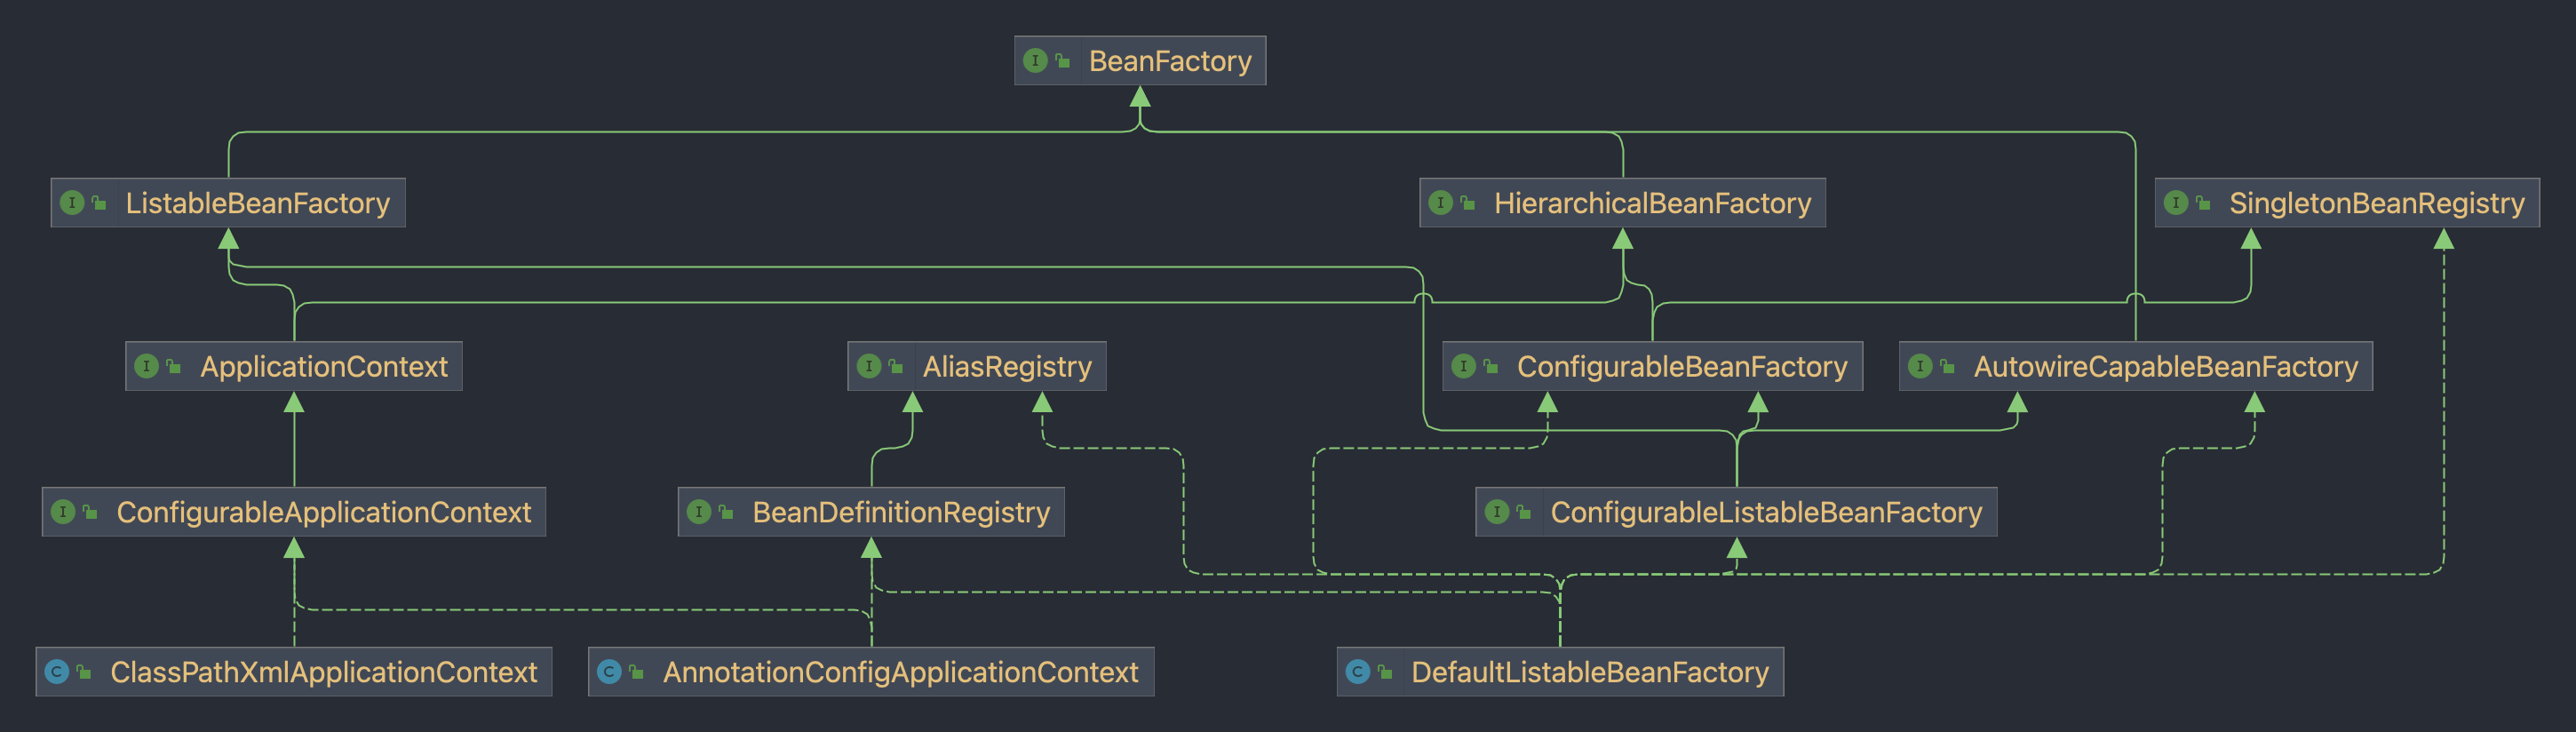The width and height of the screenshot is (2576, 732).
Task: Click the interface icon beside ConfigurableBeanFactory
Action: tap(1463, 366)
